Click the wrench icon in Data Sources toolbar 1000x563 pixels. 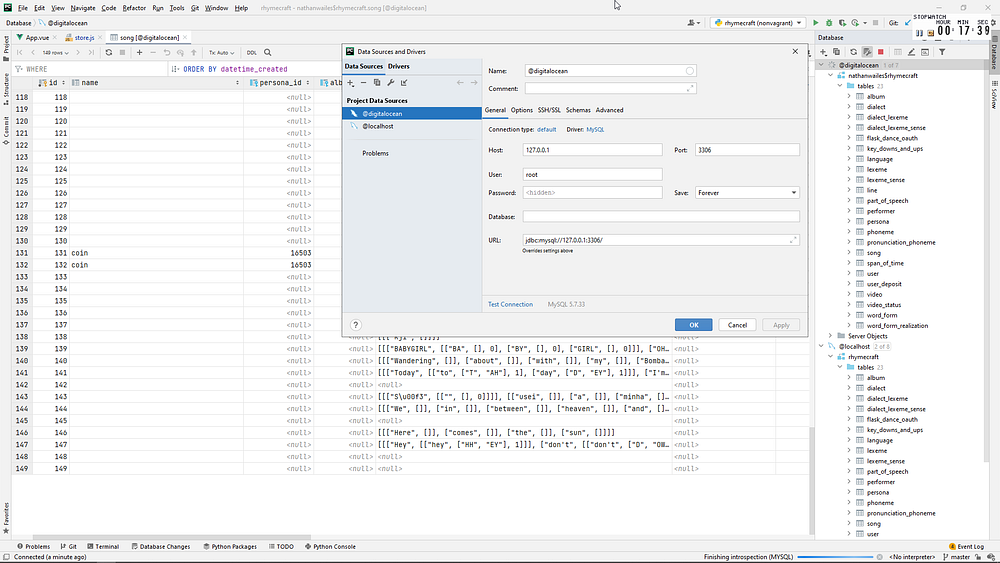(391, 83)
